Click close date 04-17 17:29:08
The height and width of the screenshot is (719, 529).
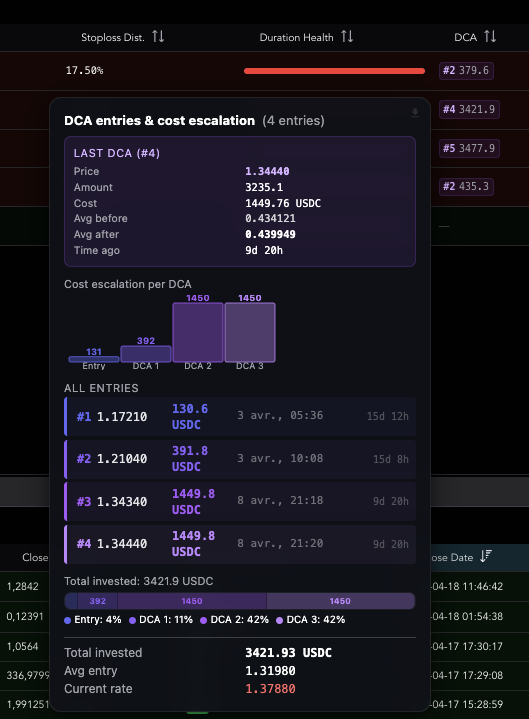[x=467, y=675]
